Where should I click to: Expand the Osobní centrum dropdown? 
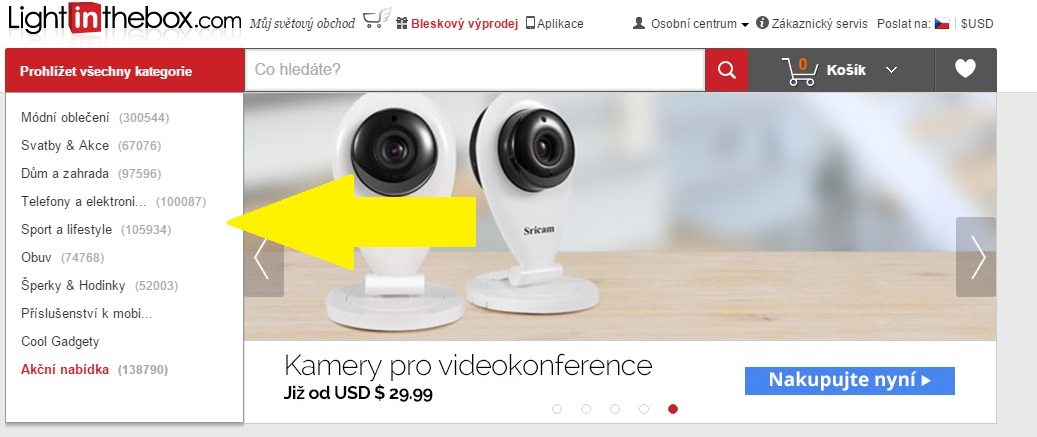tap(690, 24)
